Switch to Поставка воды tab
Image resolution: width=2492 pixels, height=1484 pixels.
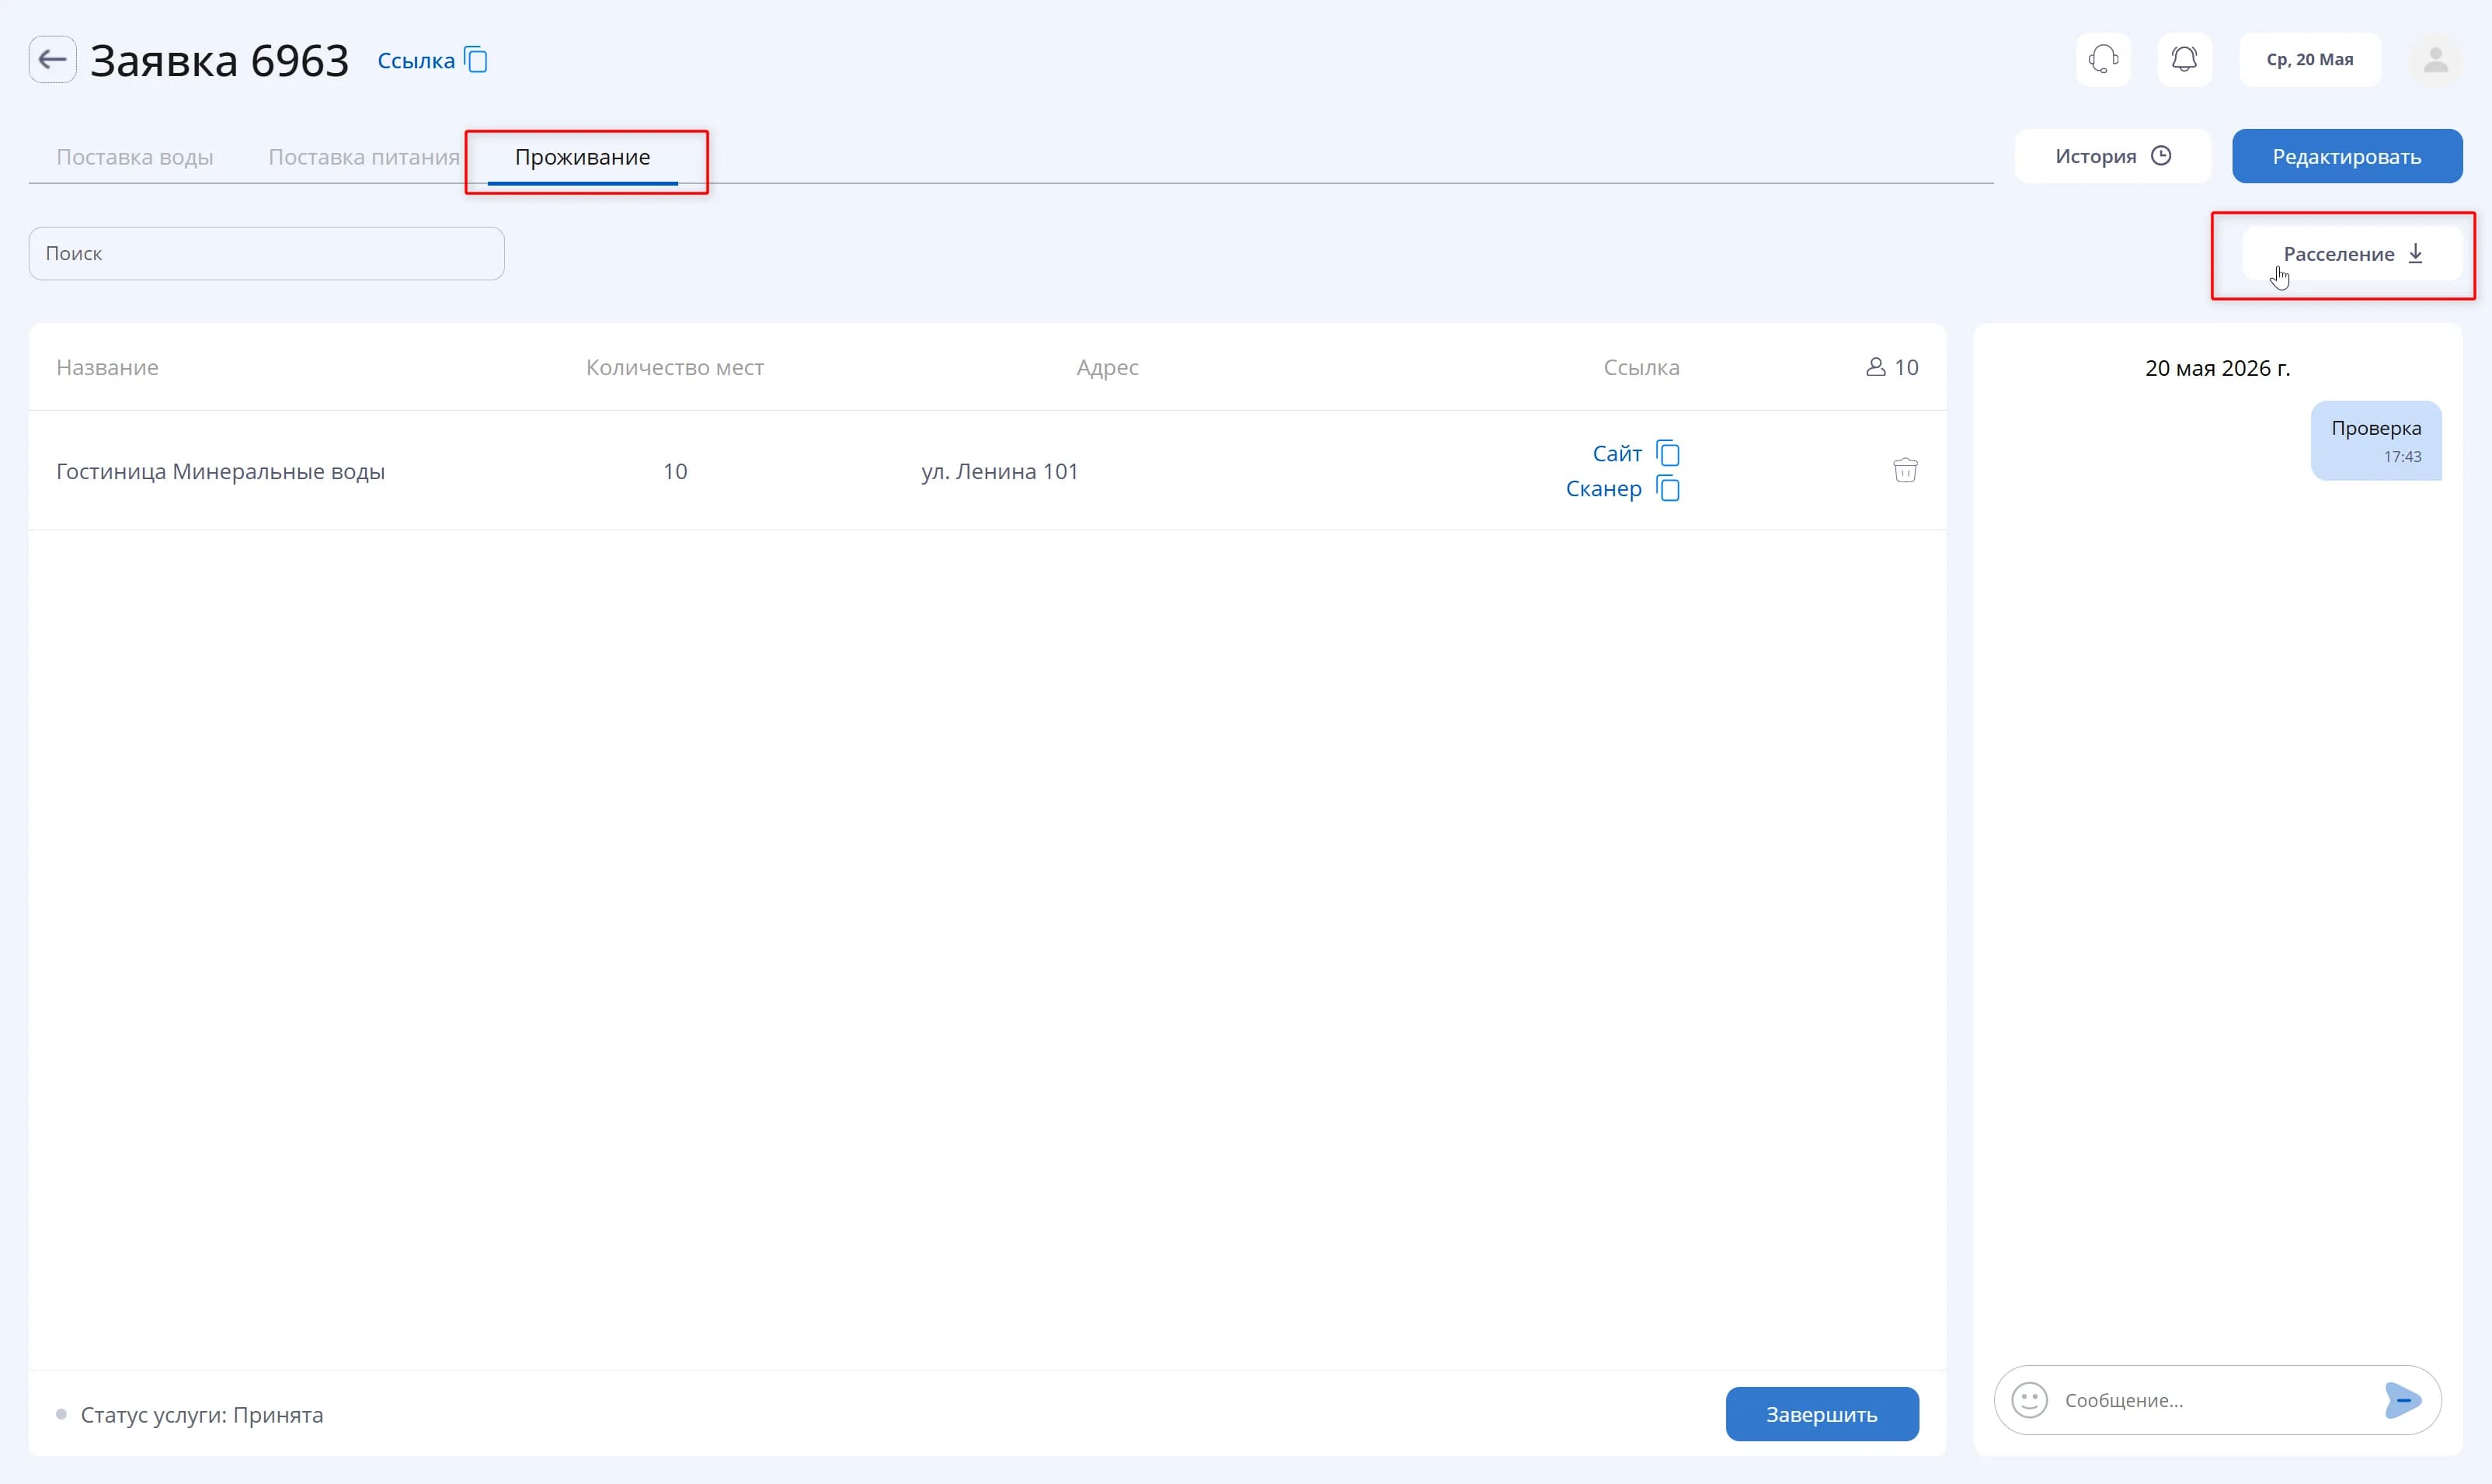[134, 157]
